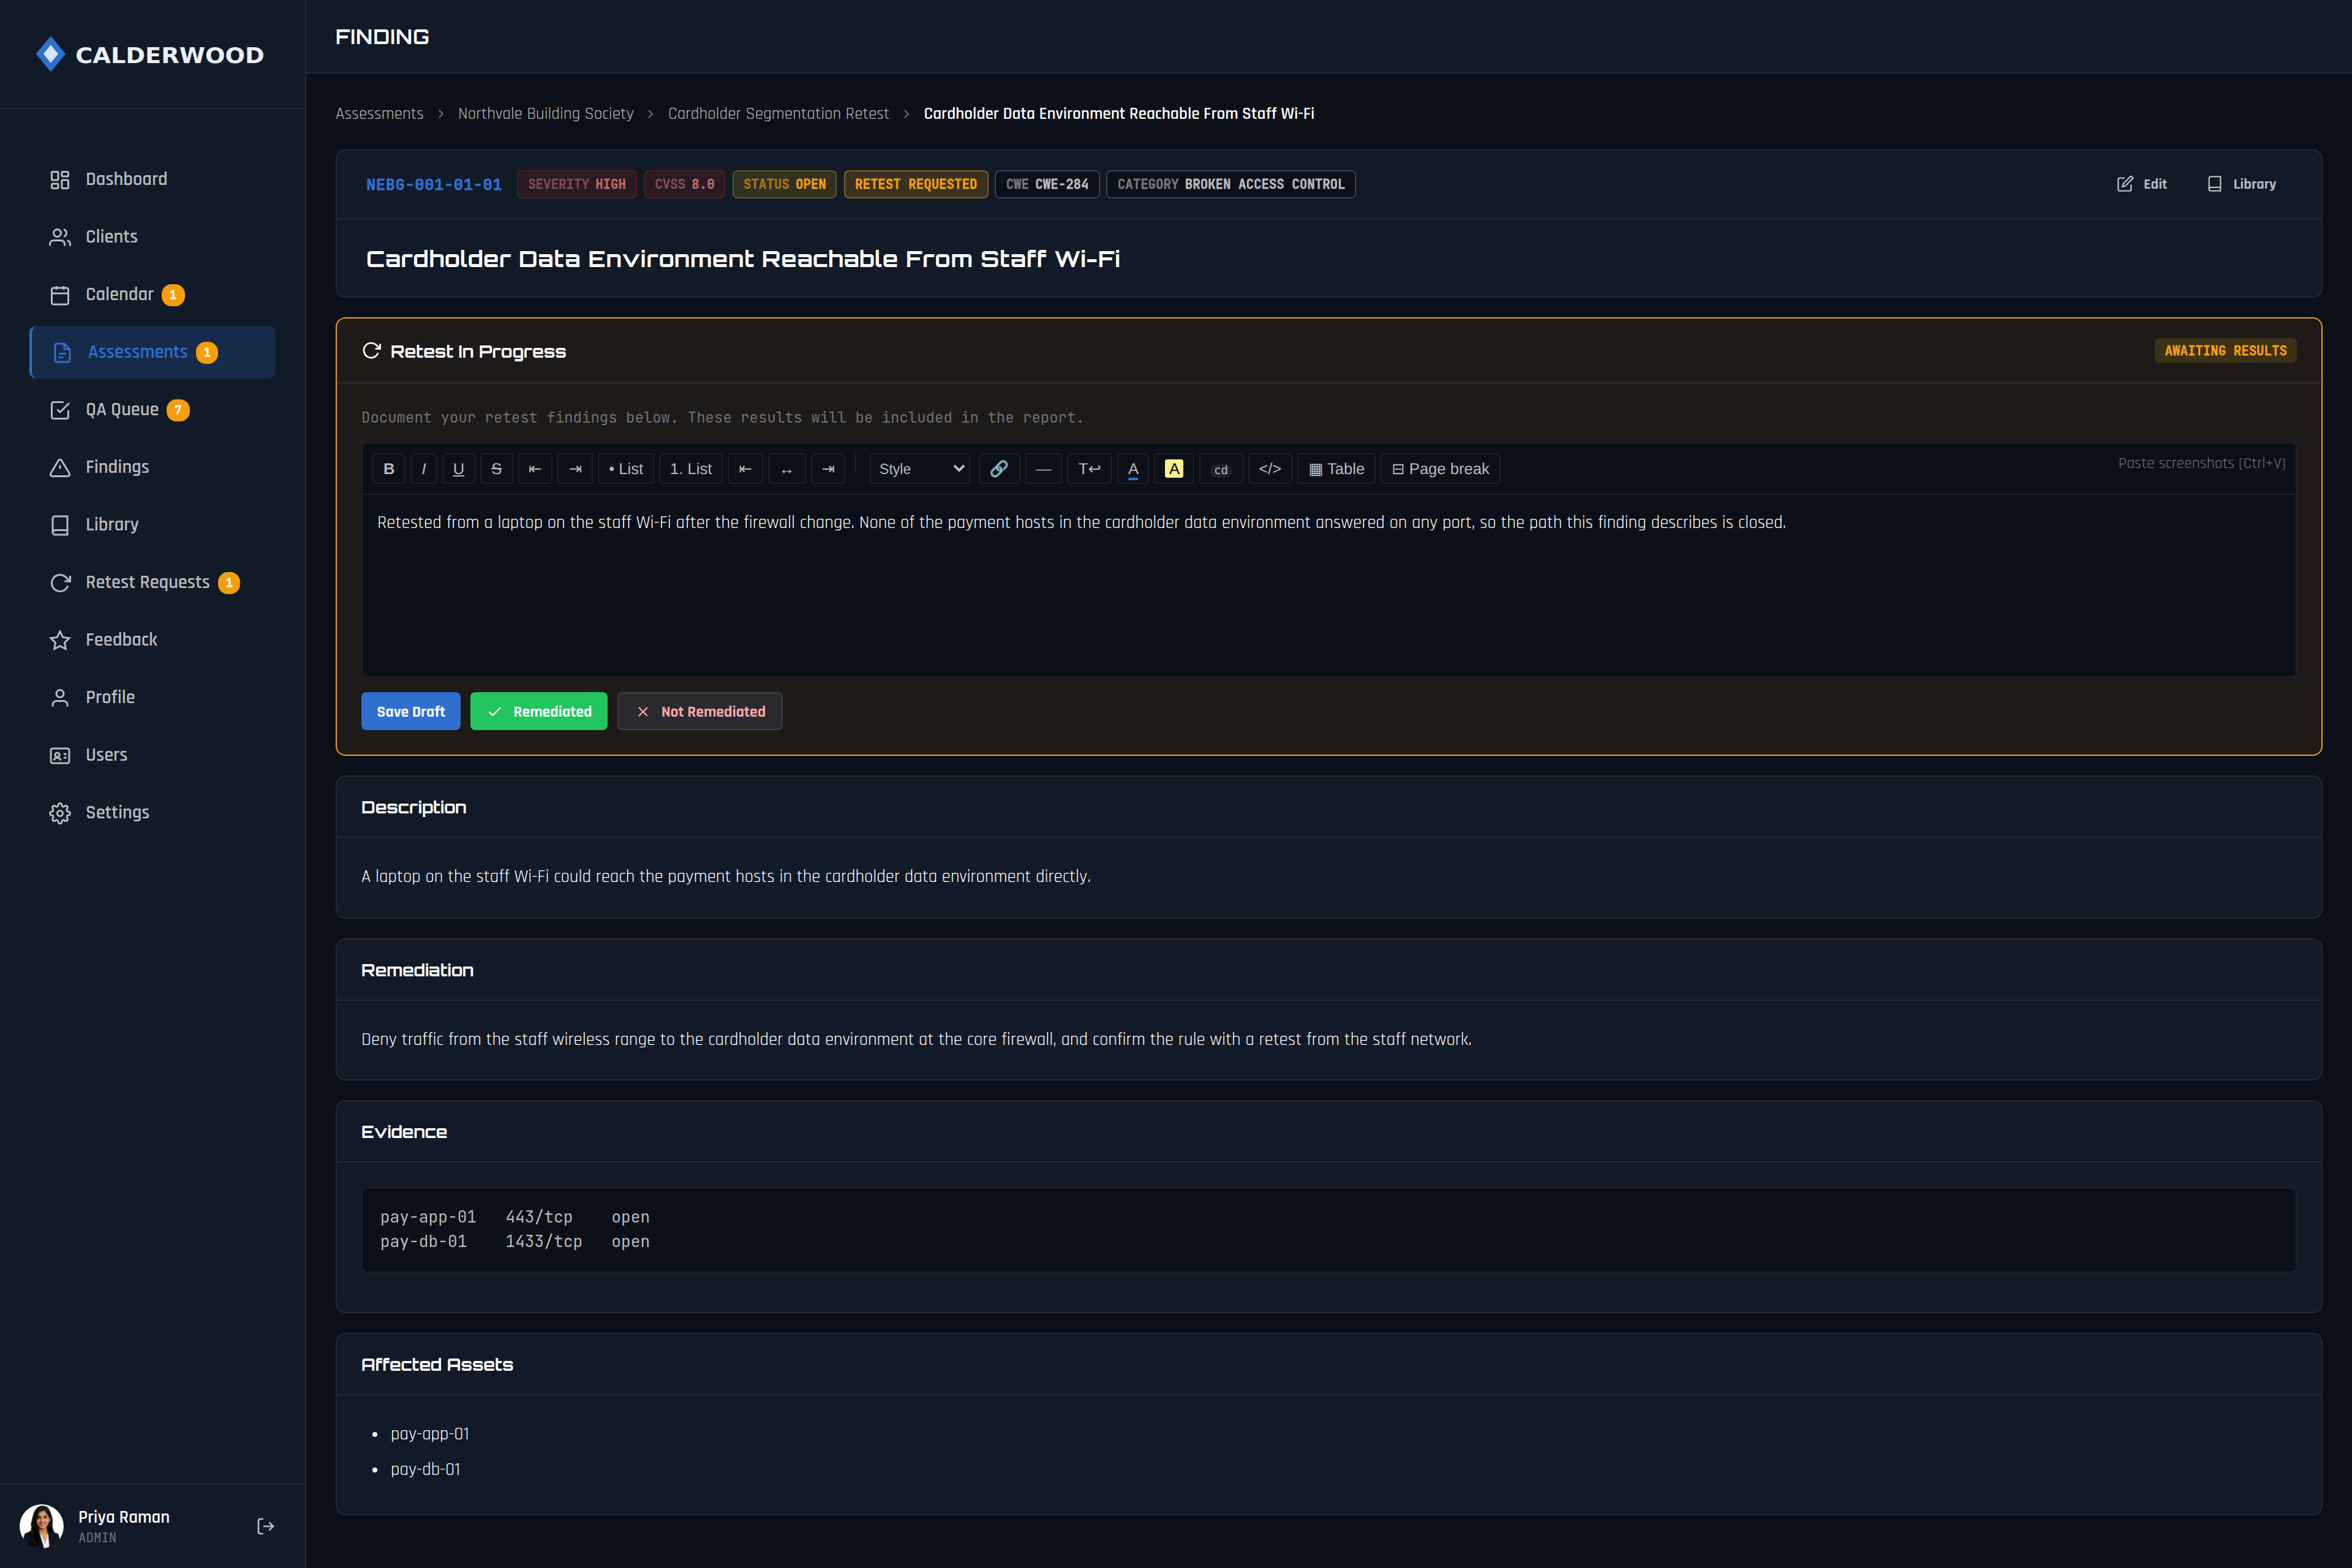This screenshot has width=2352, height=1568.
Task: Open the Profile sidebar item
Action: (x=152, y=697)
